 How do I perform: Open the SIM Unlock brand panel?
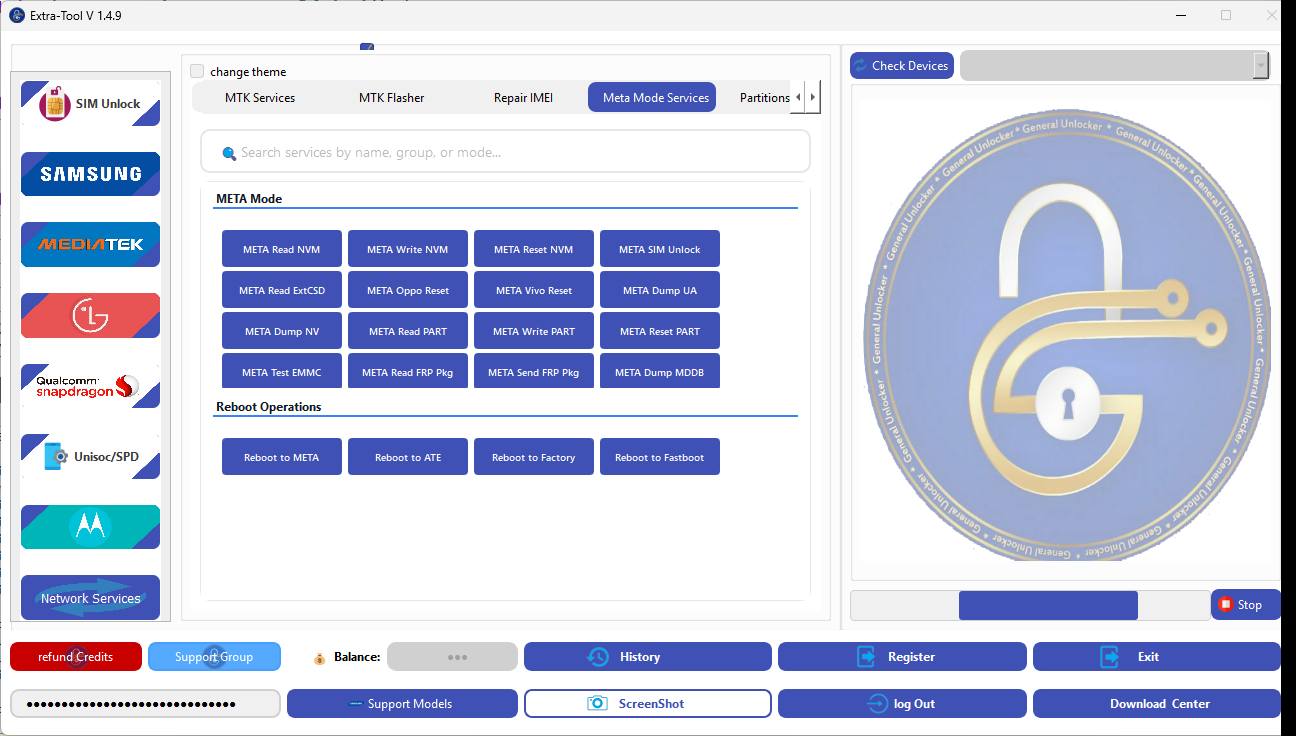pos(90,104)
